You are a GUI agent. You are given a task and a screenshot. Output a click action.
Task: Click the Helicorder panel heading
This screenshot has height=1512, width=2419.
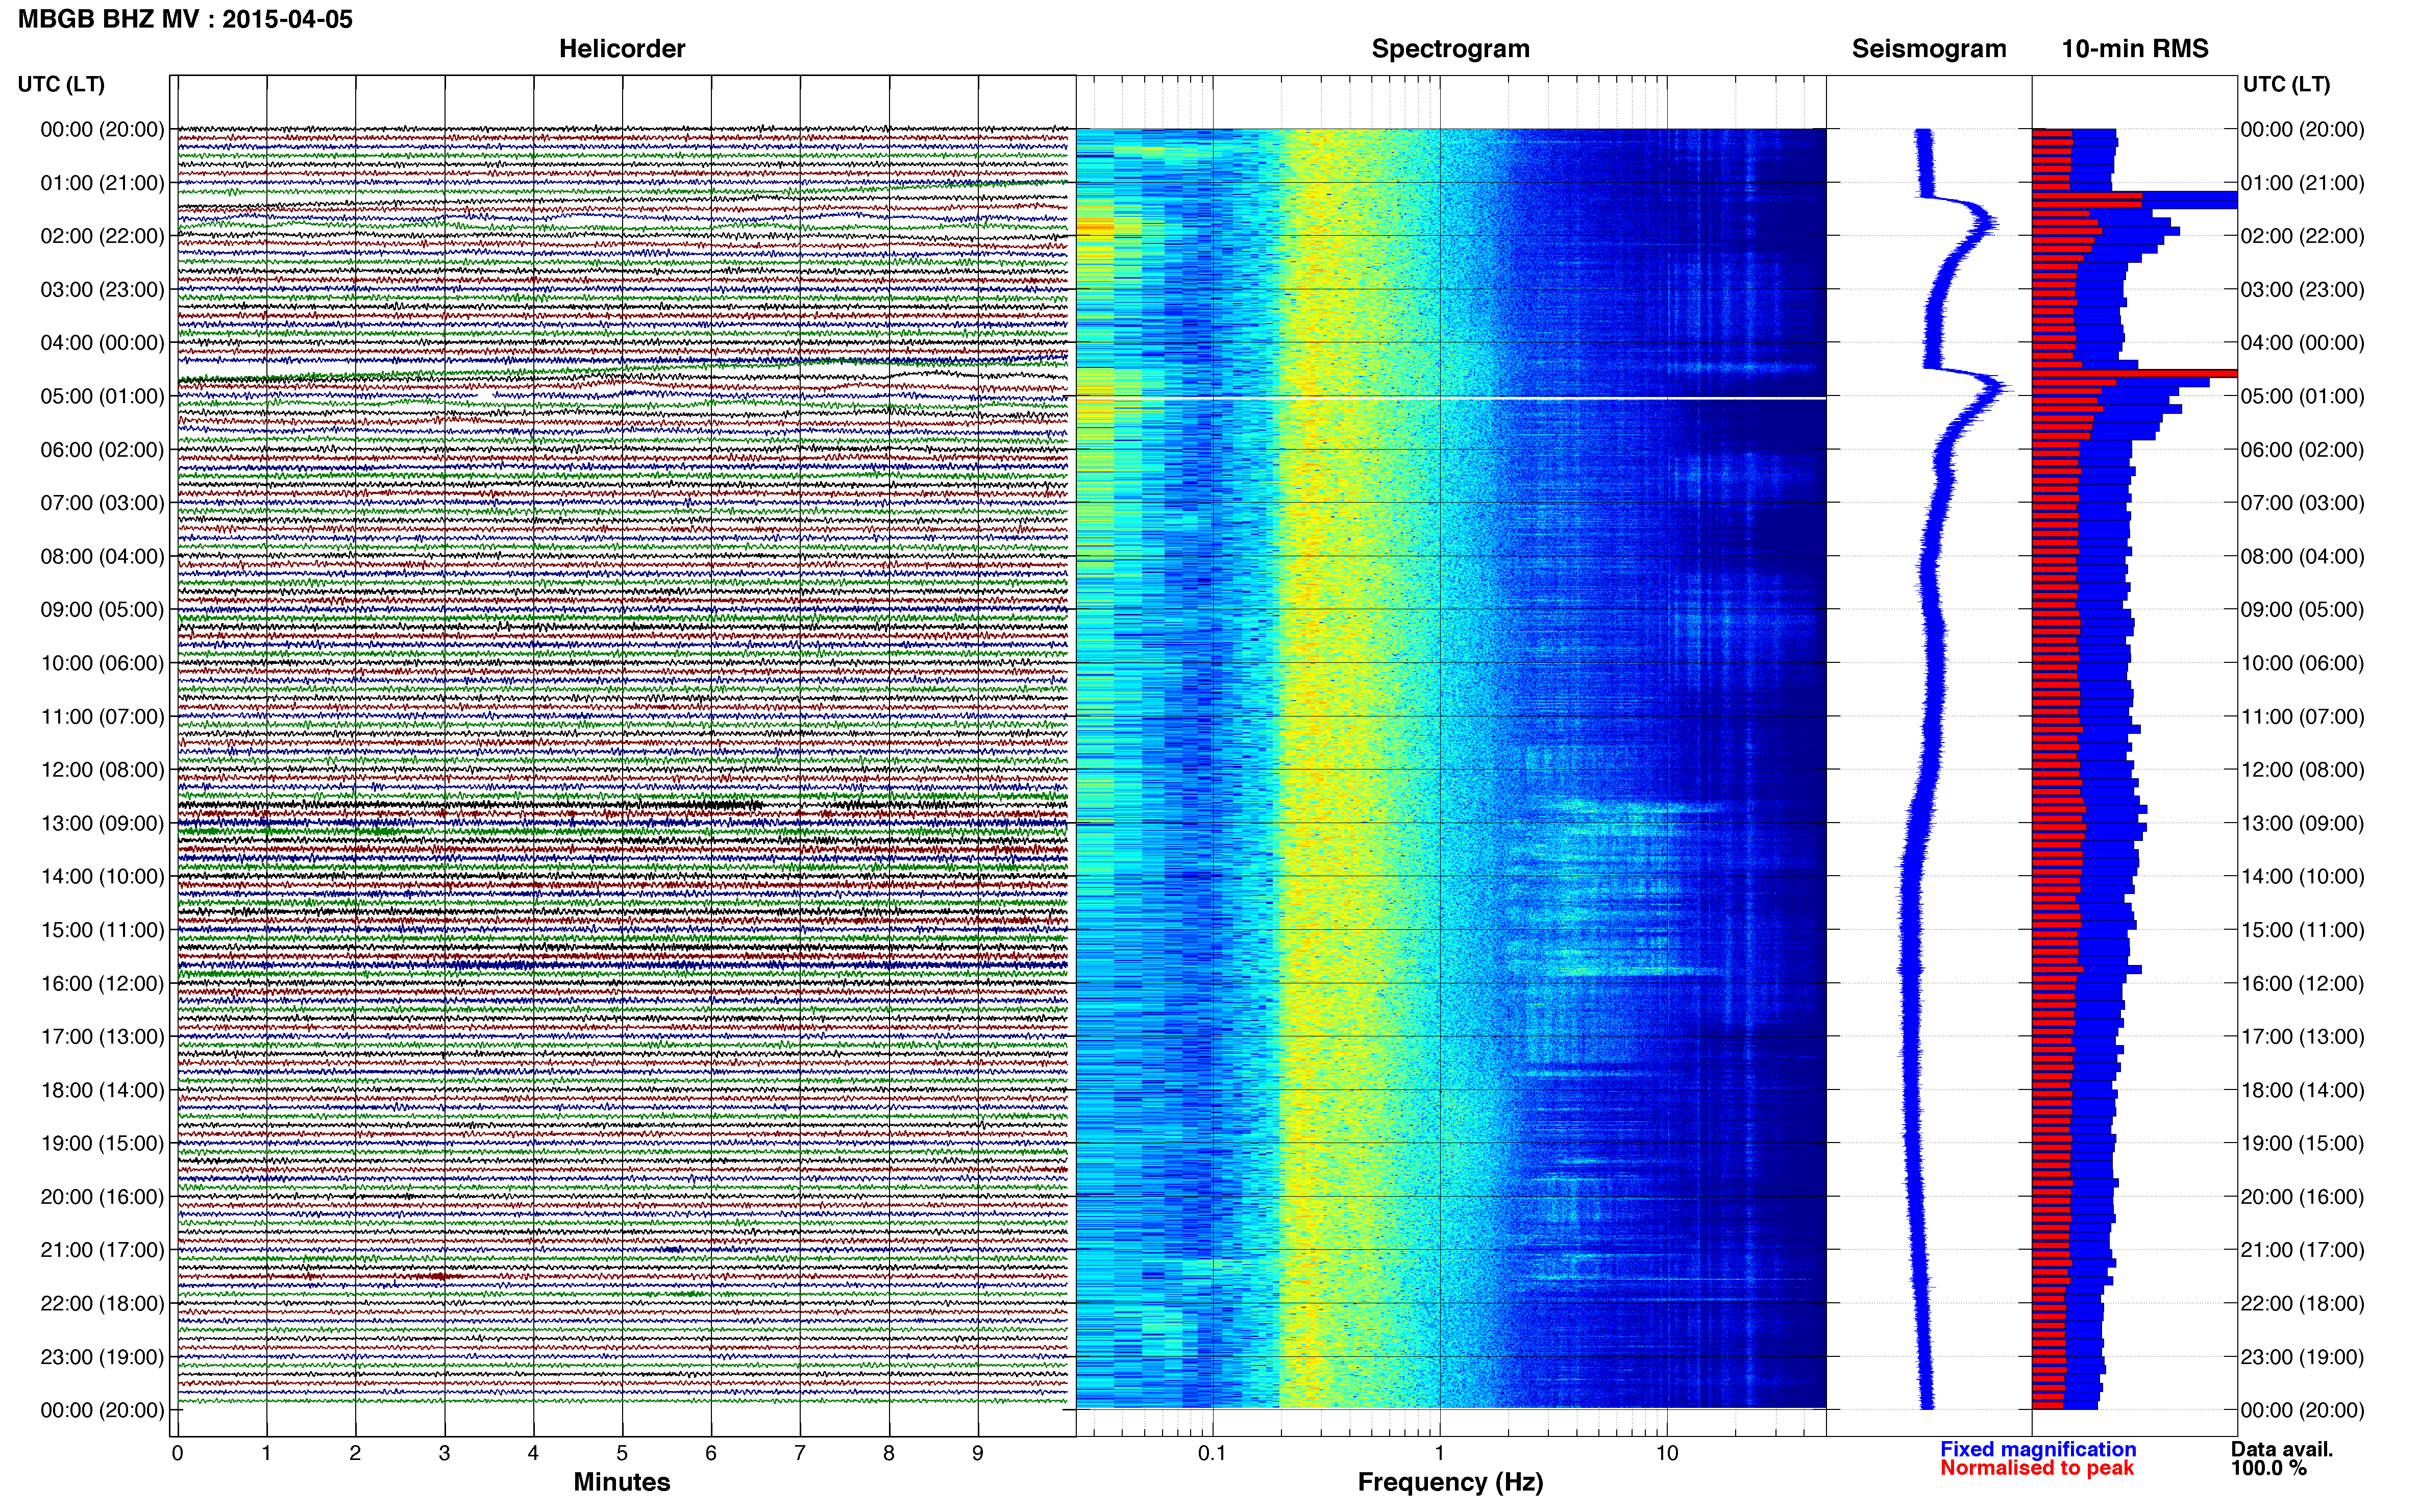621,49
